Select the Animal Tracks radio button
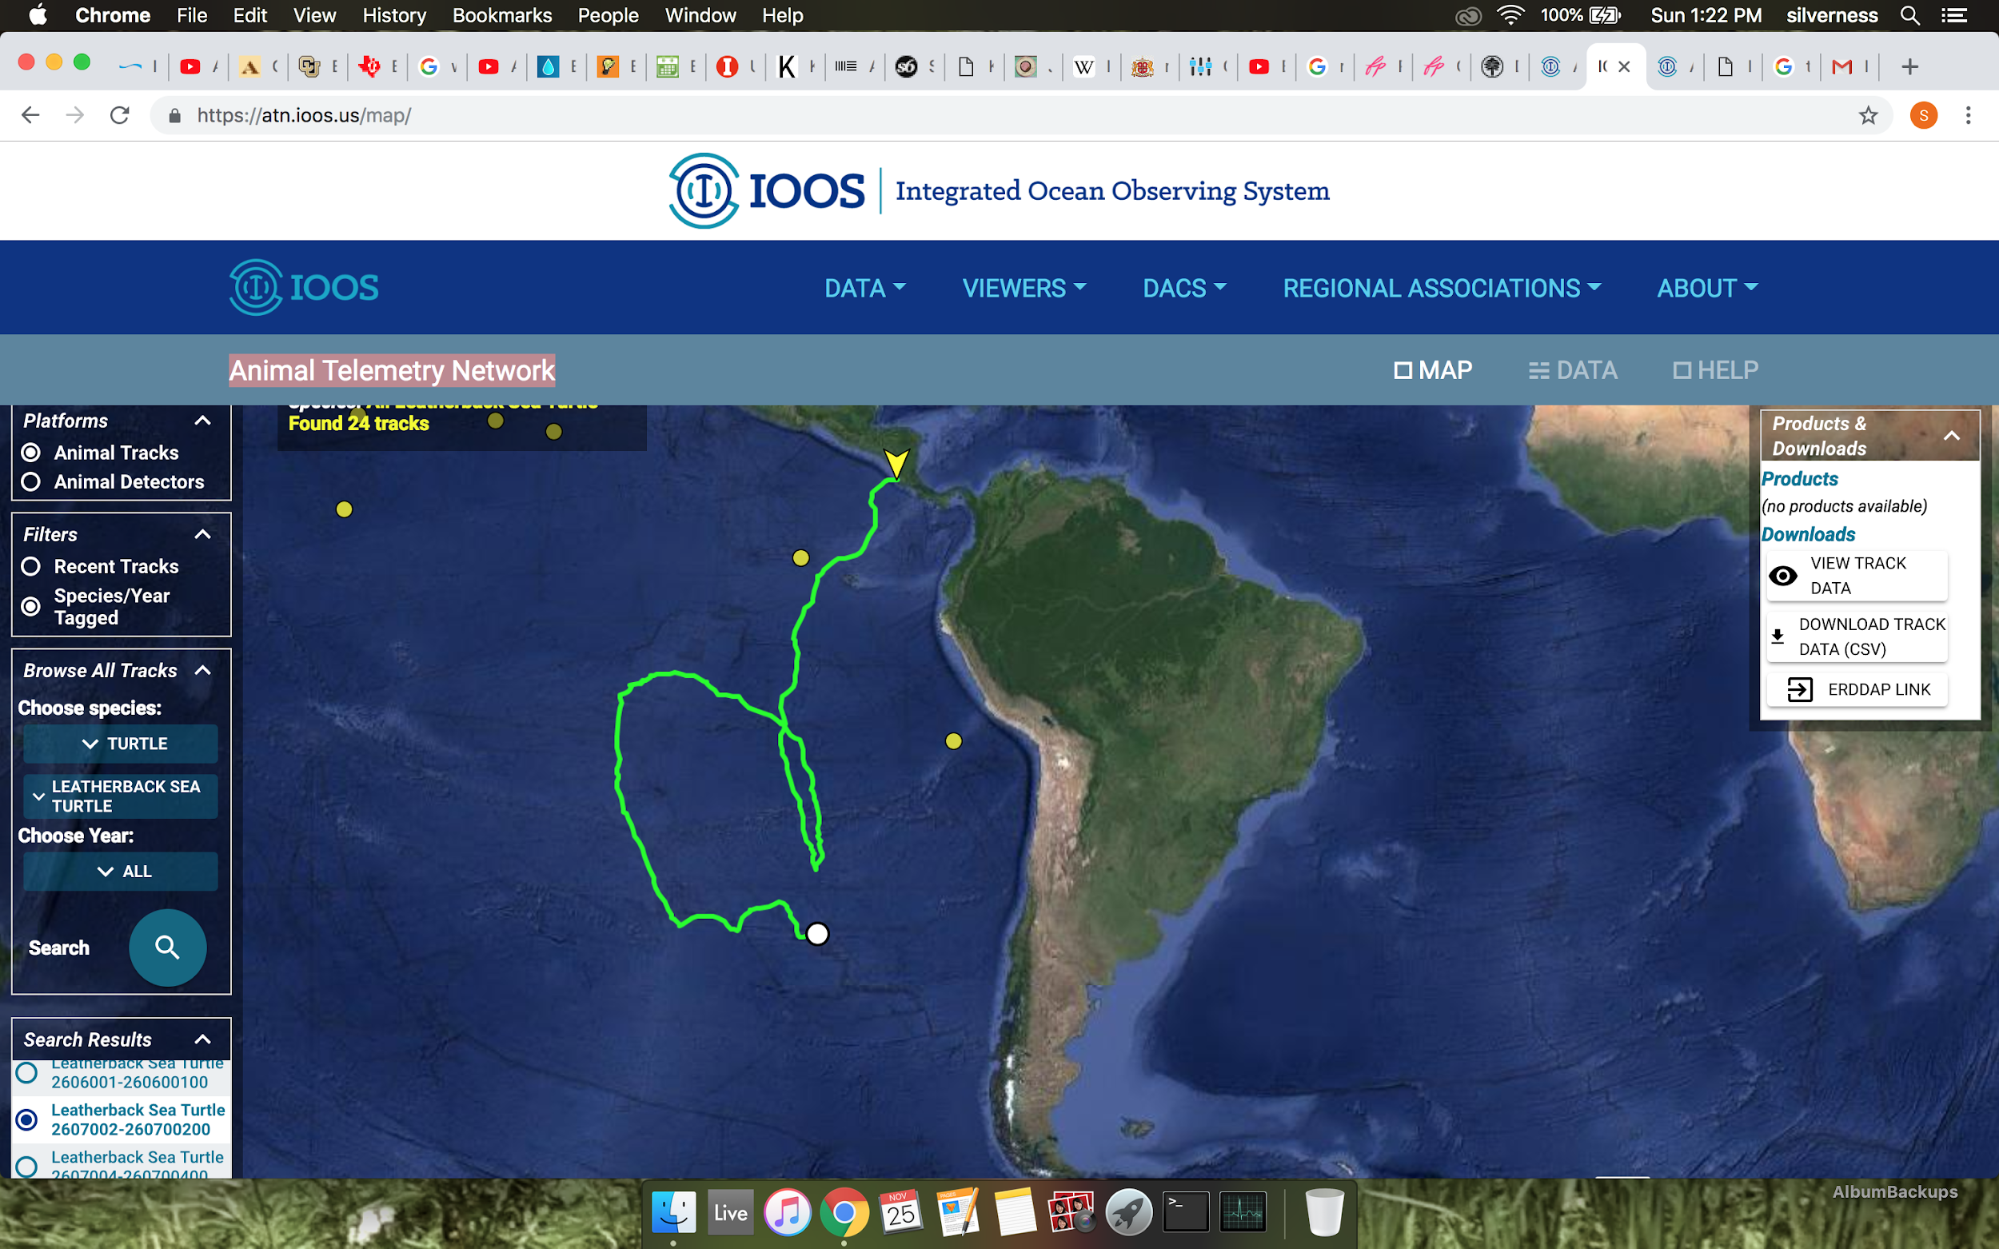The width and height of the screenshot is (1999, 1249). [x=32, y=452]
